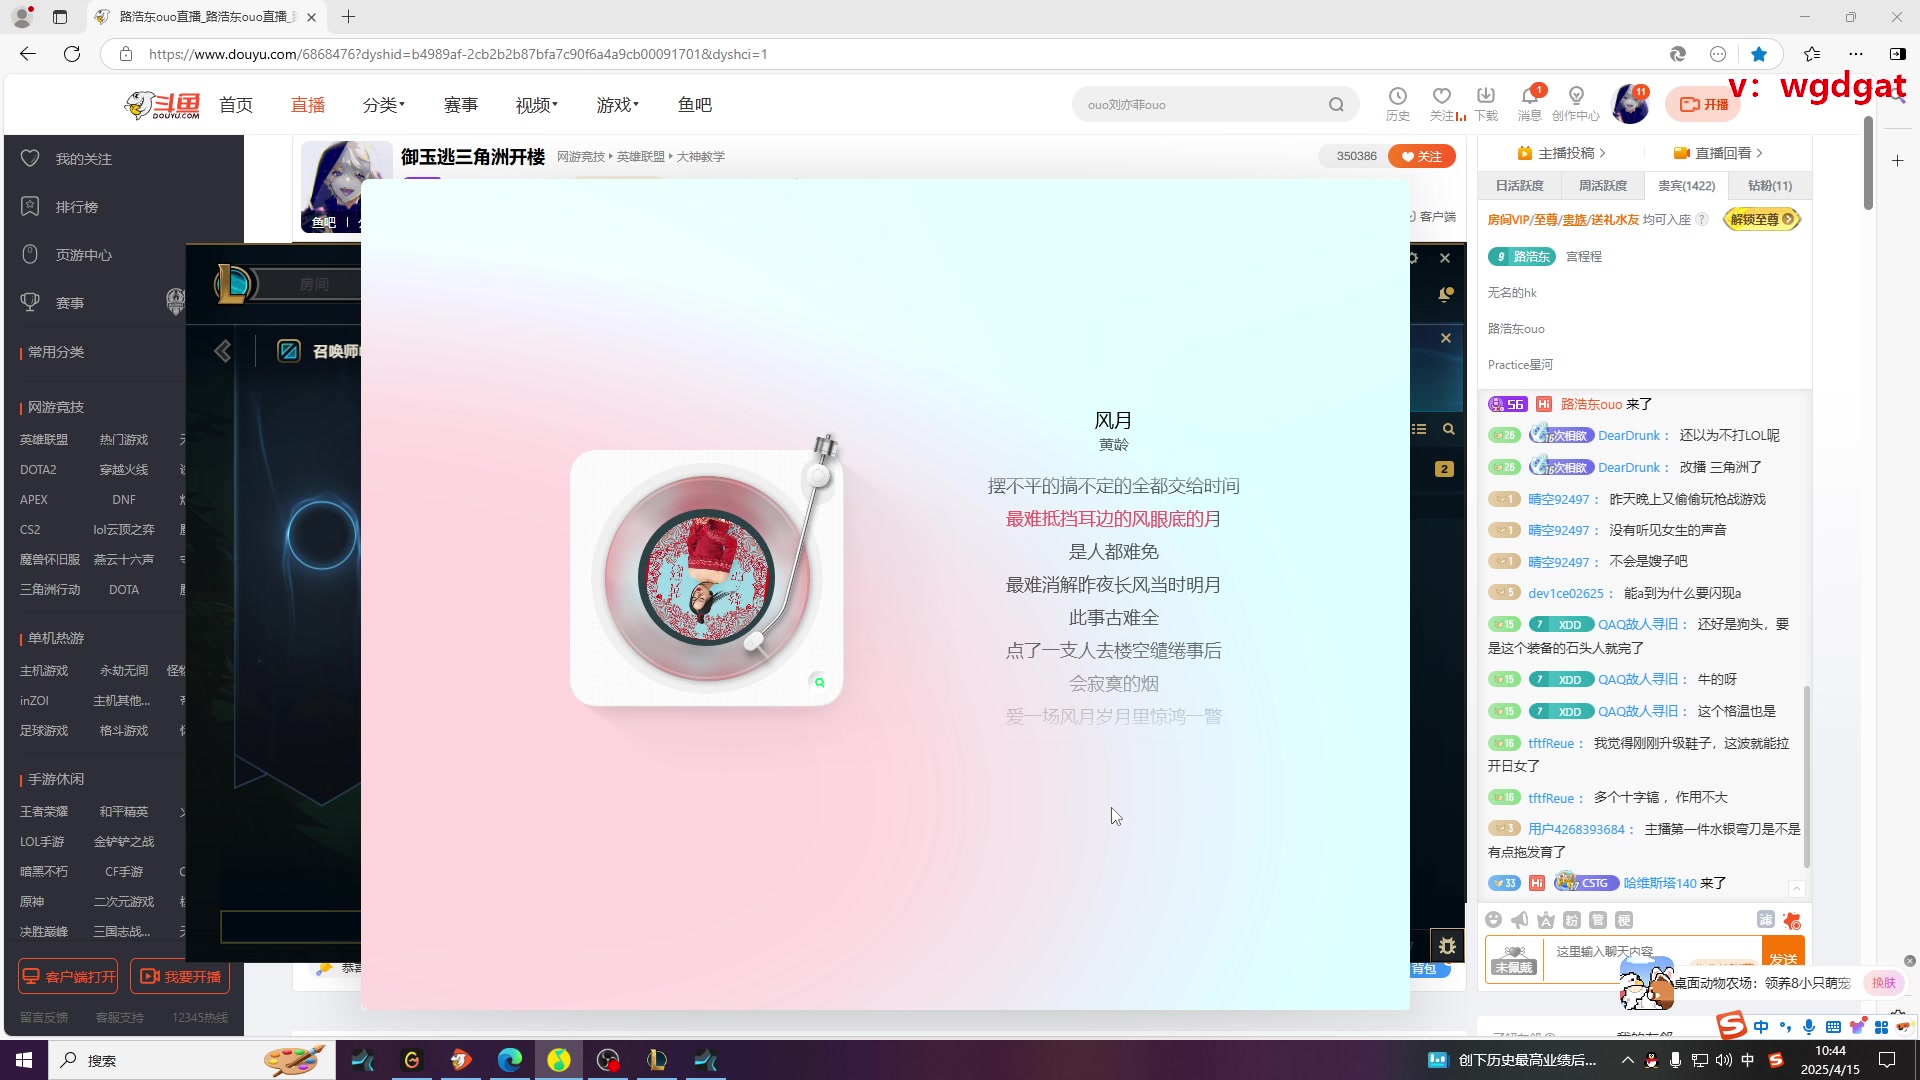Click 客户端打开 button in sidebar

pyautogui.click(x=68, y=976)
